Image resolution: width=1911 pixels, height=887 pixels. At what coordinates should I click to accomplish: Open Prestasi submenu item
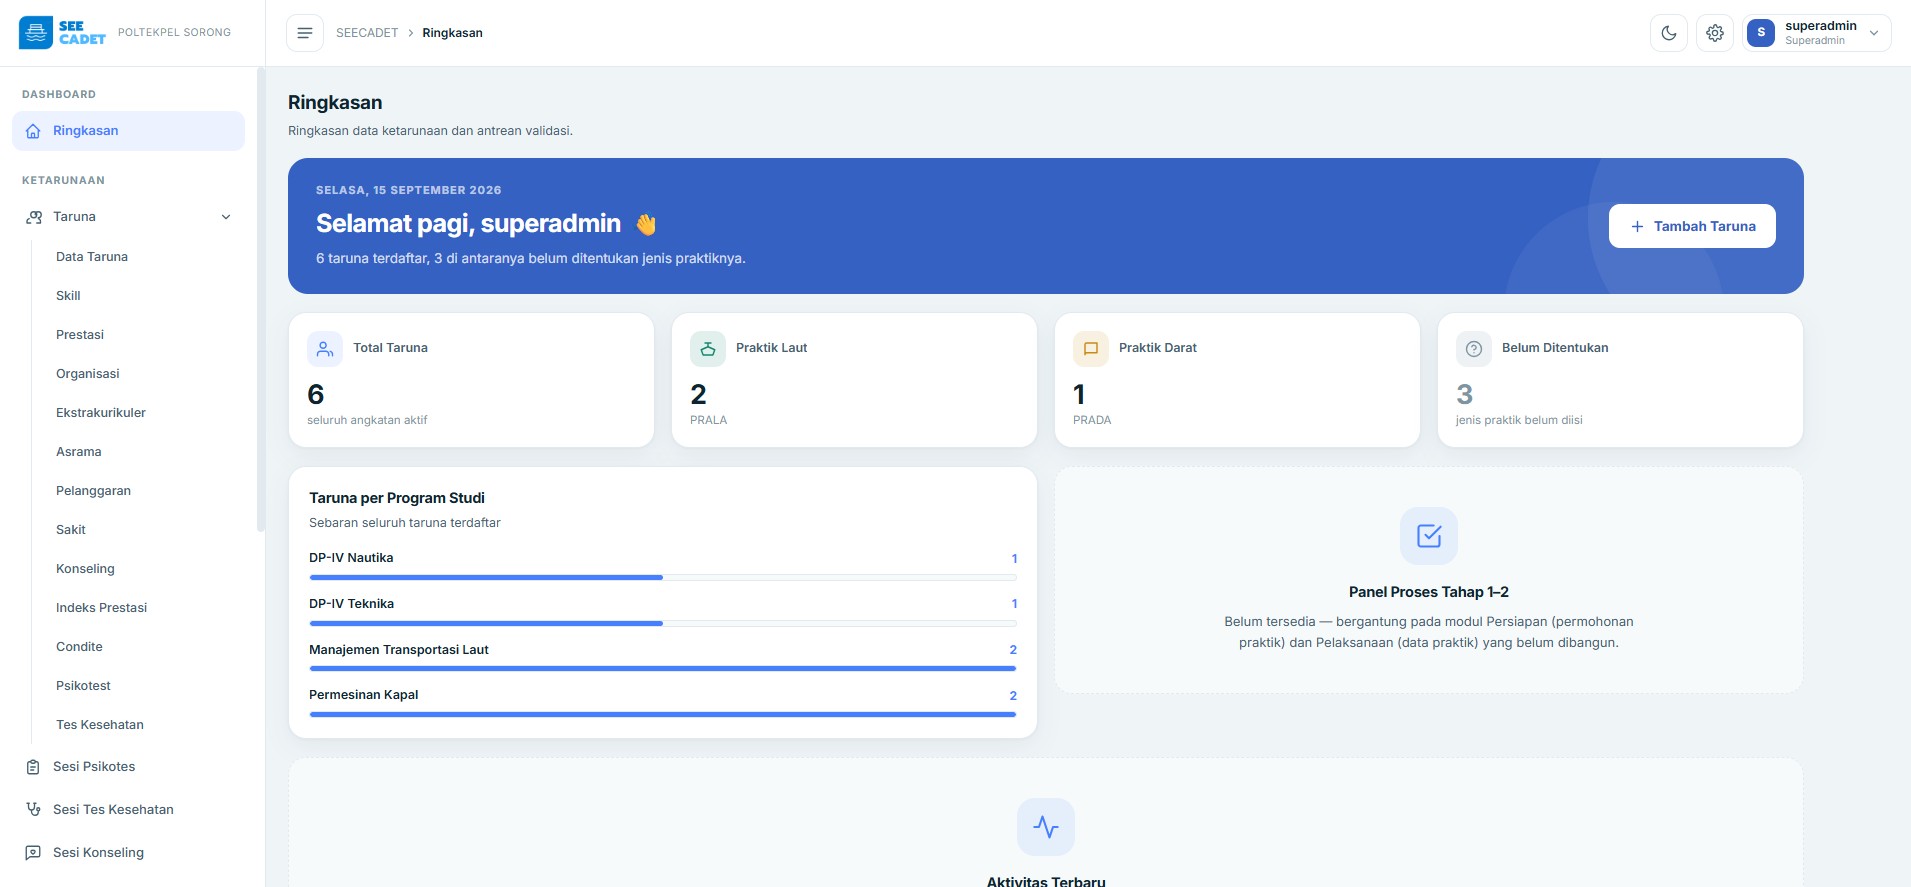click(80, 335)
